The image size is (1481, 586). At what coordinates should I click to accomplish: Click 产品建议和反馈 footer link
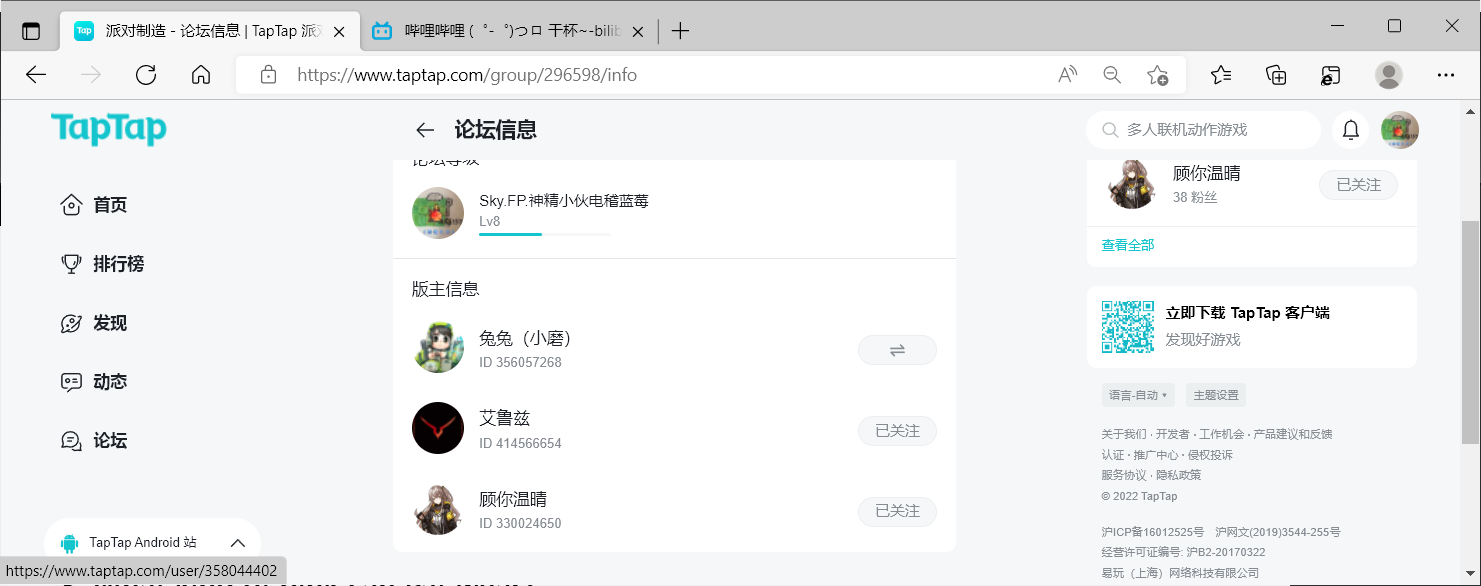pyautogui.click(x=1293, y=434)
